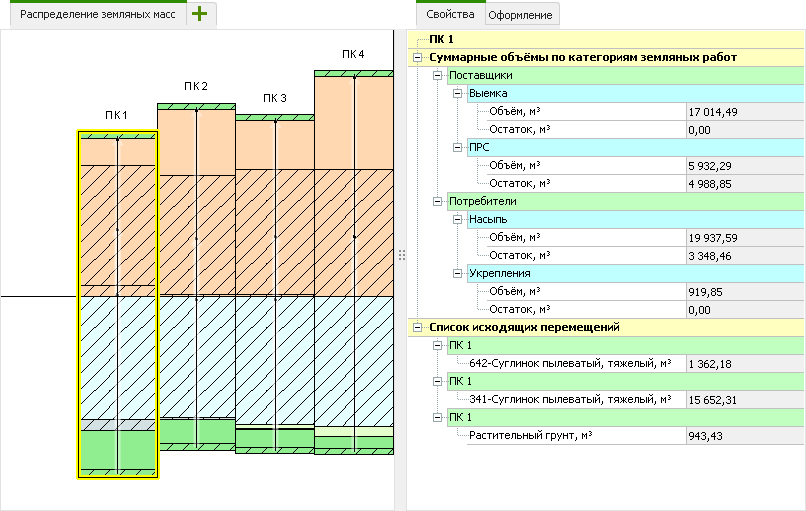Click the Выемка volume value 17 014,49
Screen dimensions: 806x511
click(743, 111)
